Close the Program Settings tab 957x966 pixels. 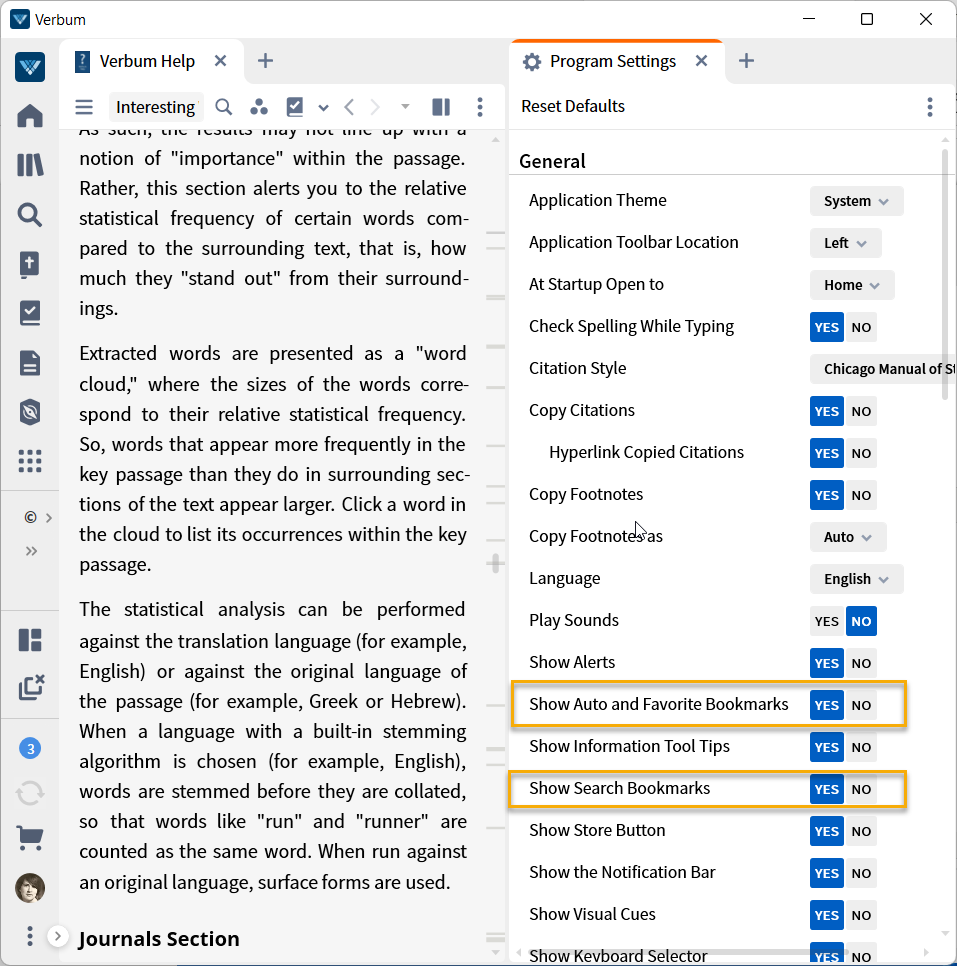(701, 61)
